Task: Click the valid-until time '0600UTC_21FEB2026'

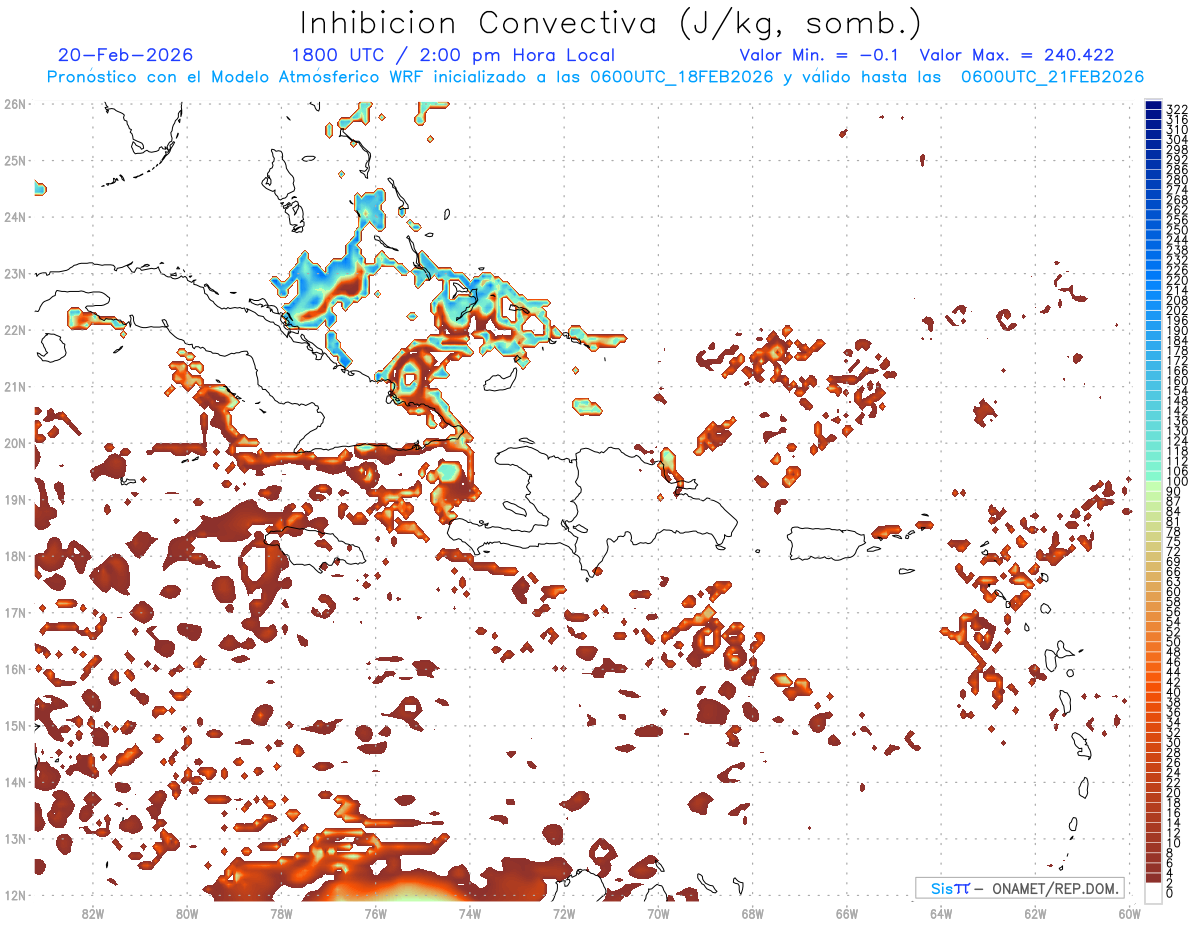Action: tap(1052, 77)
